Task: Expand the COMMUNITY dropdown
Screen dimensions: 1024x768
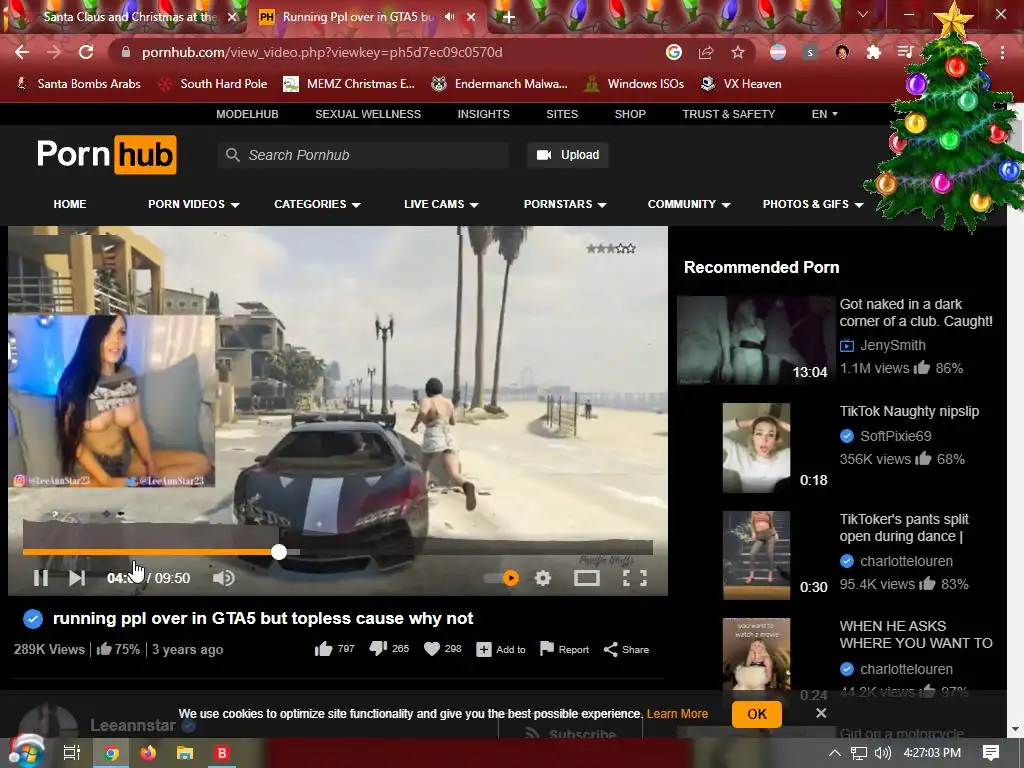Action: 689,204
